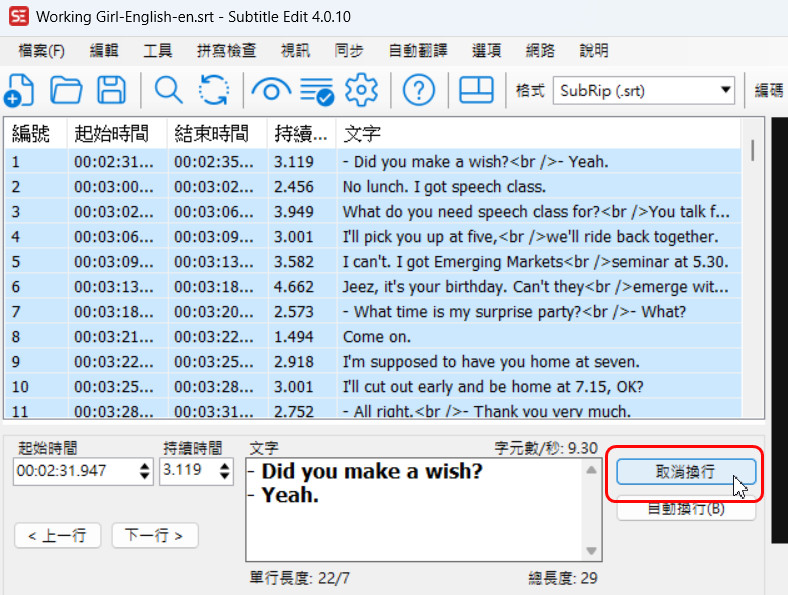Open the 同步 menu
This screenshot has width=788, height=595.
click(x=349, y=51)
